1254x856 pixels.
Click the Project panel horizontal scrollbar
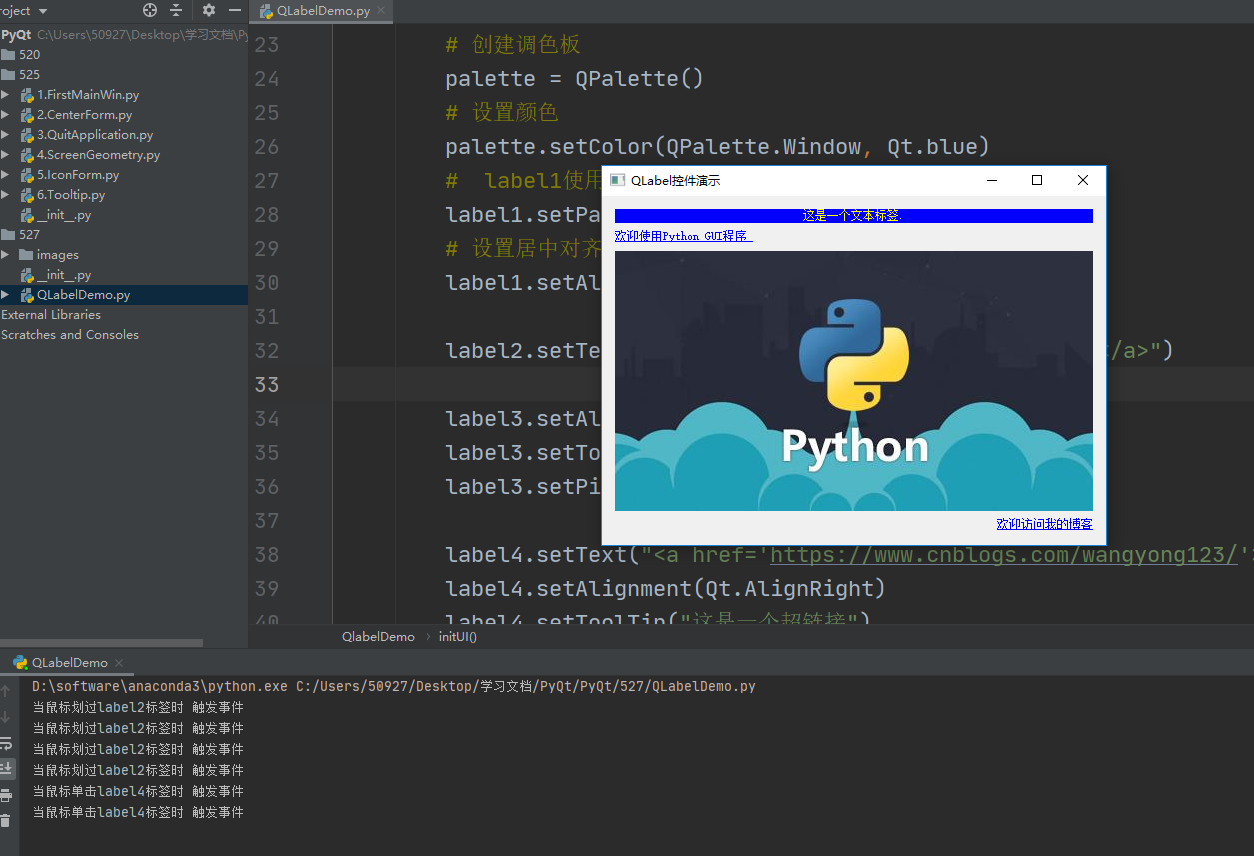pos(101,643)
